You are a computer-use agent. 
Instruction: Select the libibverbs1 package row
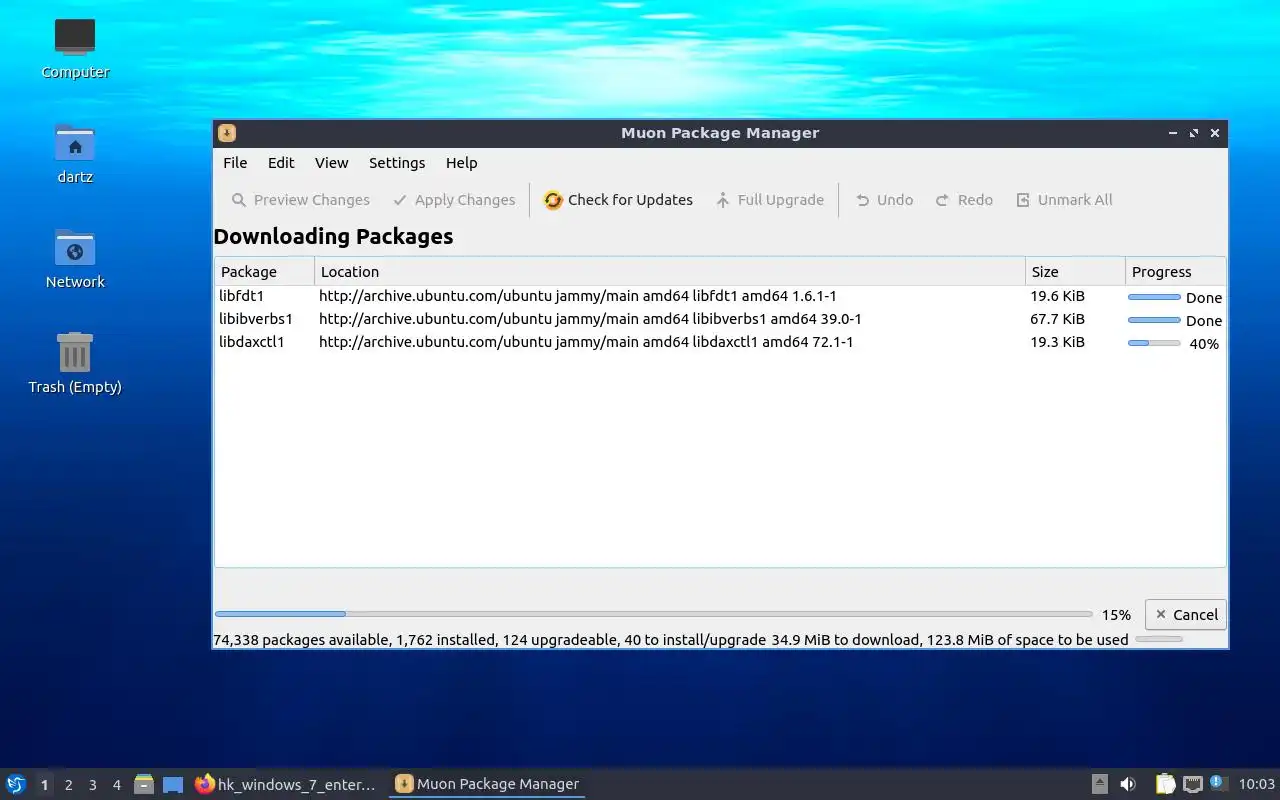(x=720, y=320)
